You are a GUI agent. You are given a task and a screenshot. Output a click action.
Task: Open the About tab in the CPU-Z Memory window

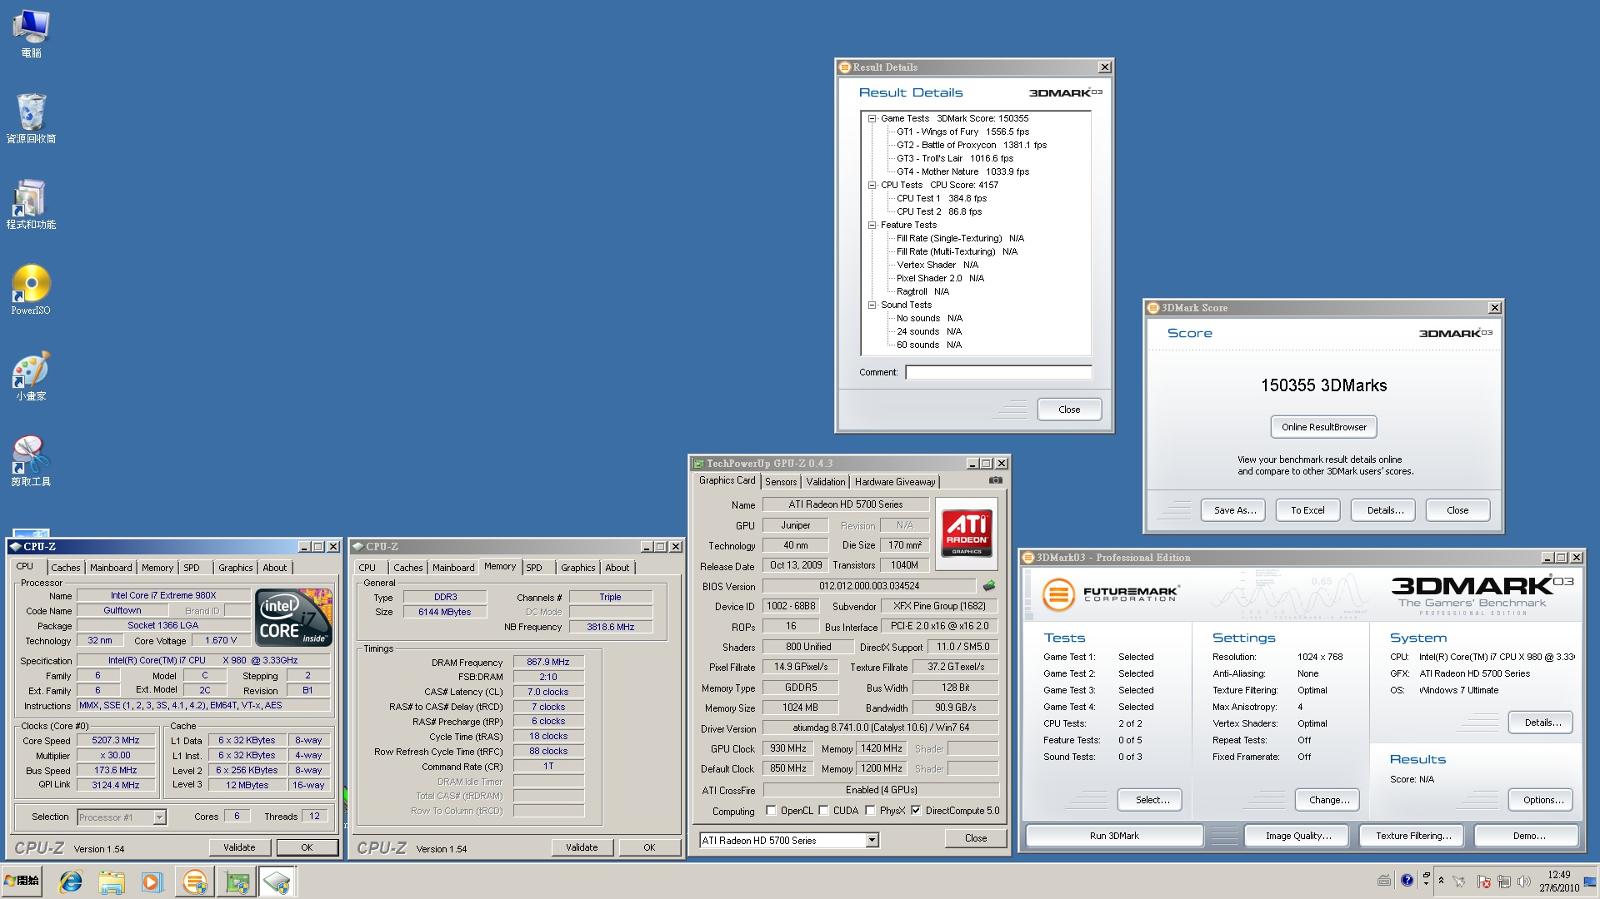click(617, 568)
